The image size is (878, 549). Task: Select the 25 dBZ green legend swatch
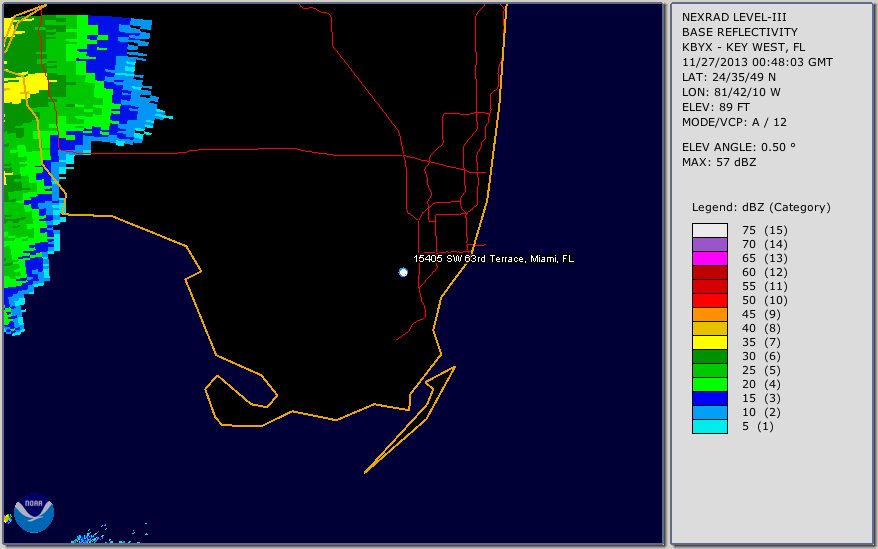point(710,370)
